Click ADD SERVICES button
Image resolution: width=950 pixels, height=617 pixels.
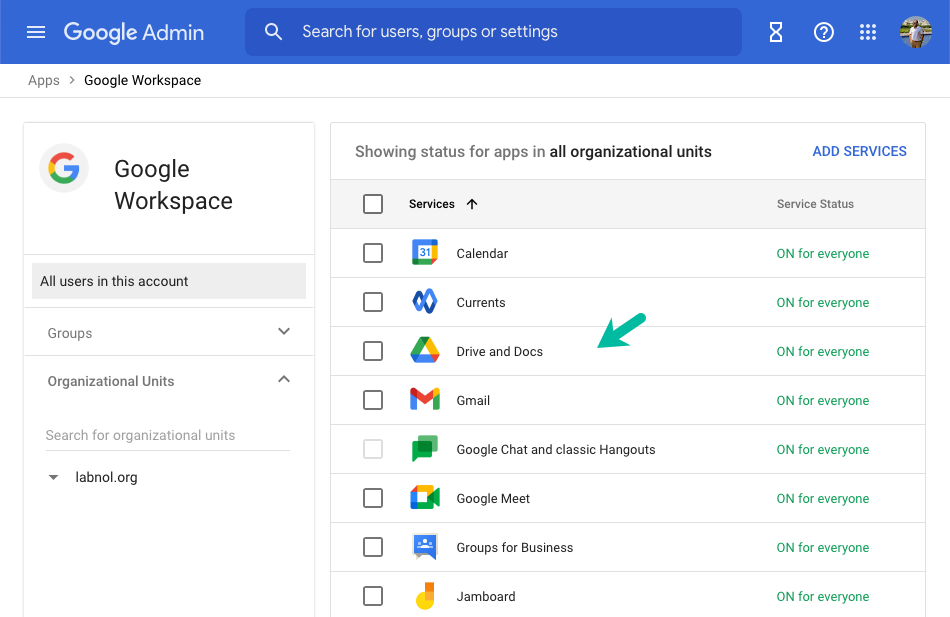(x=859, y=151)
